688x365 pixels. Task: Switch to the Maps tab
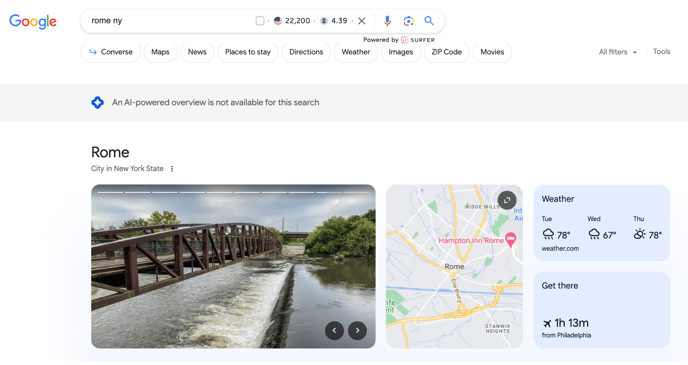click(160, 52)
